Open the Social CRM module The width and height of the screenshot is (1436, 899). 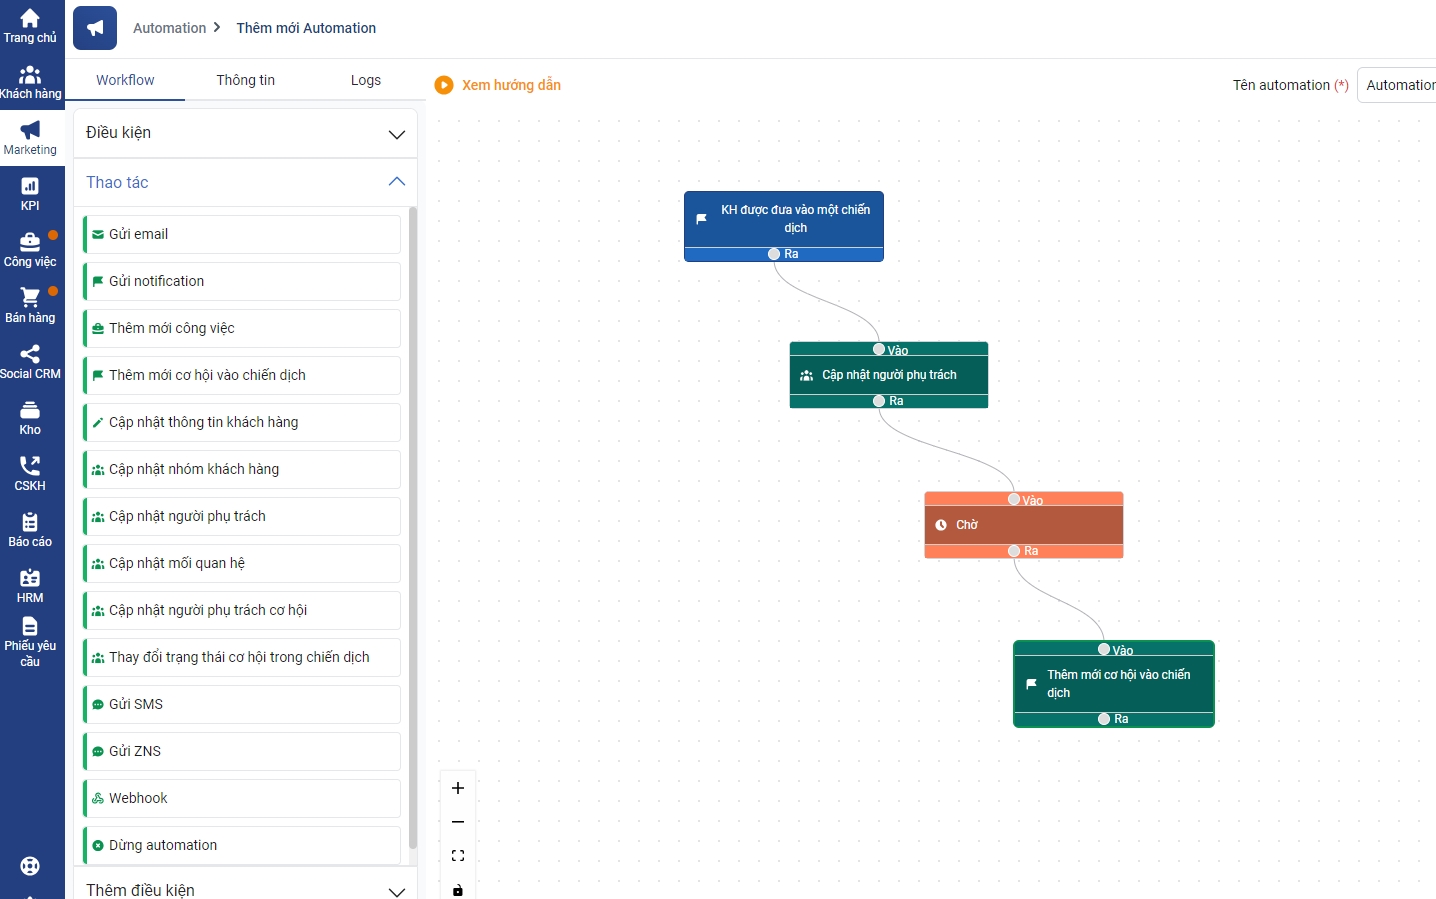coord(30,362)
